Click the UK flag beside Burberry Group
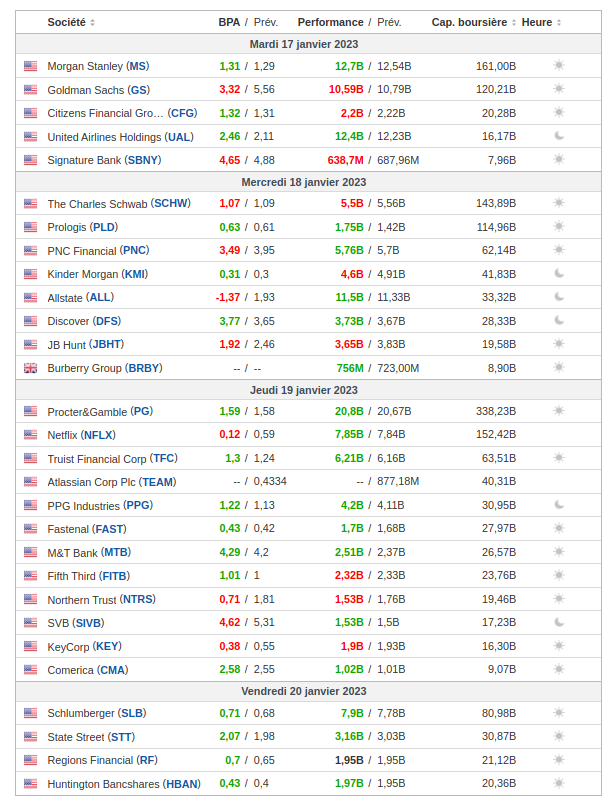The image size is (613, 807). [x=30, y=368]
